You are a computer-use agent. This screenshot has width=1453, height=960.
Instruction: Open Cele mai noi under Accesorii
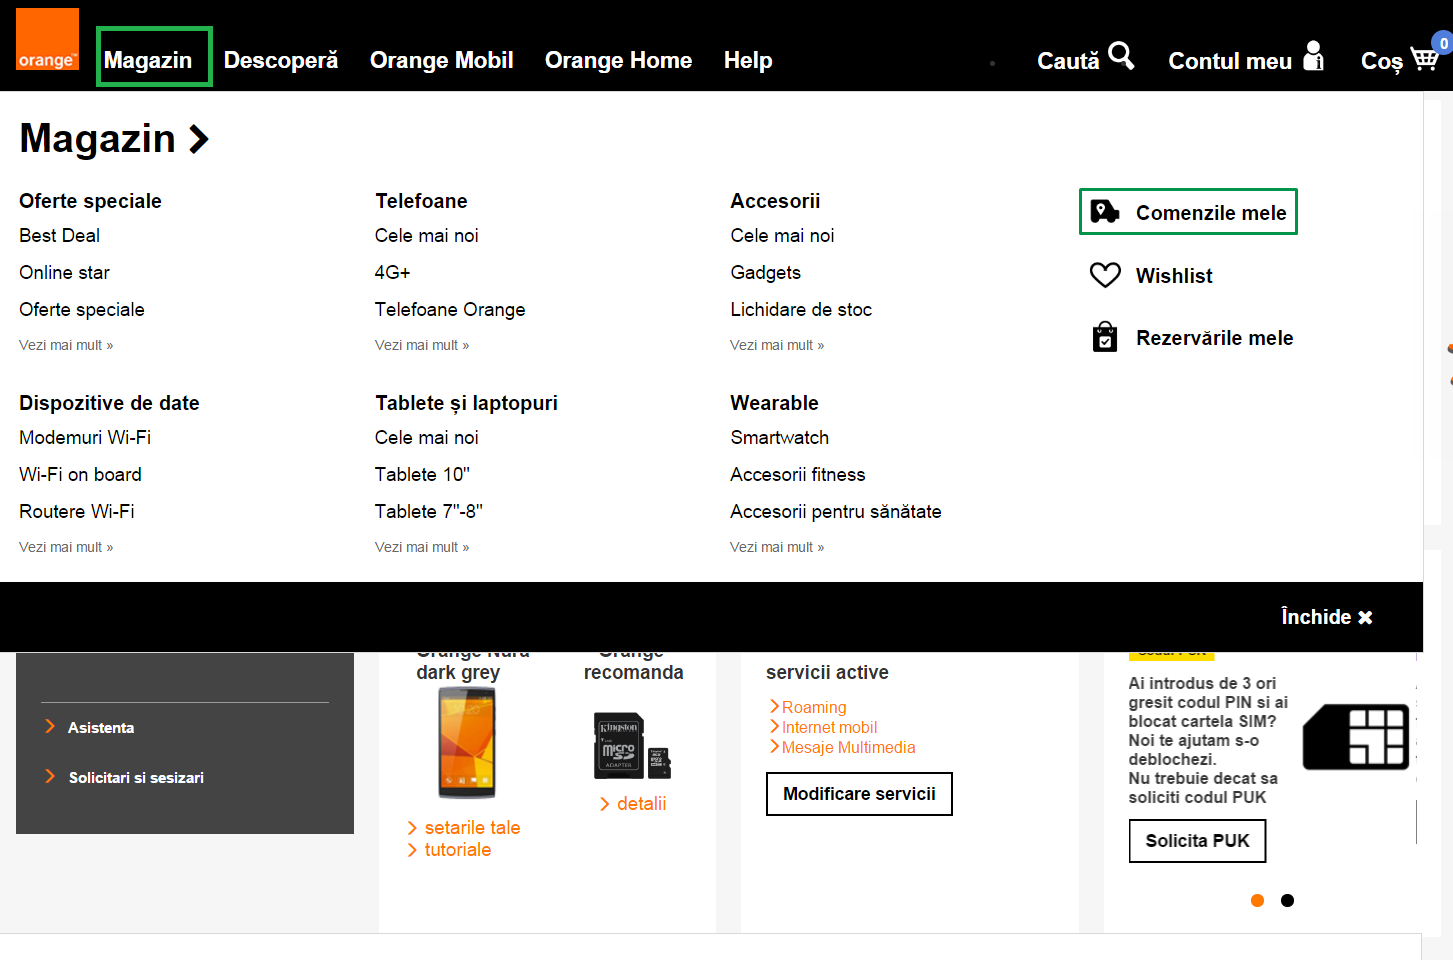[x=782, y=236]
